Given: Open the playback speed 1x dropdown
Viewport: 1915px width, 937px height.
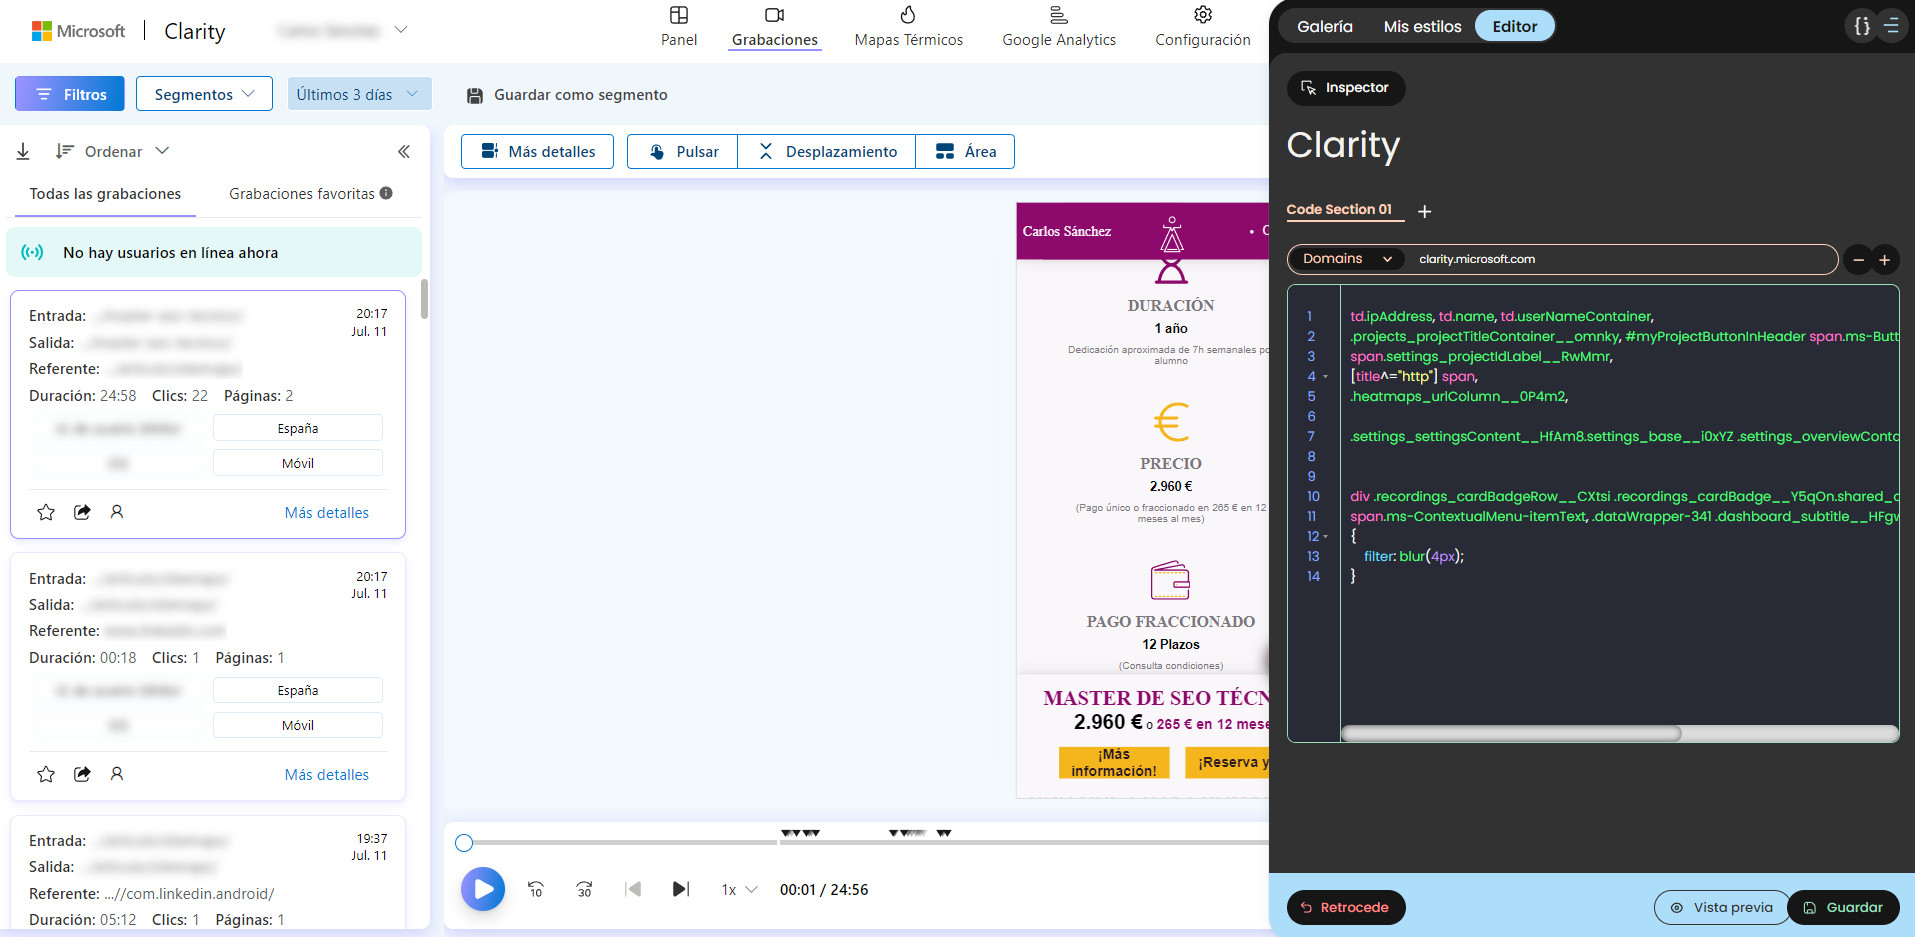Looking at the screenshot, I should 739,890.
